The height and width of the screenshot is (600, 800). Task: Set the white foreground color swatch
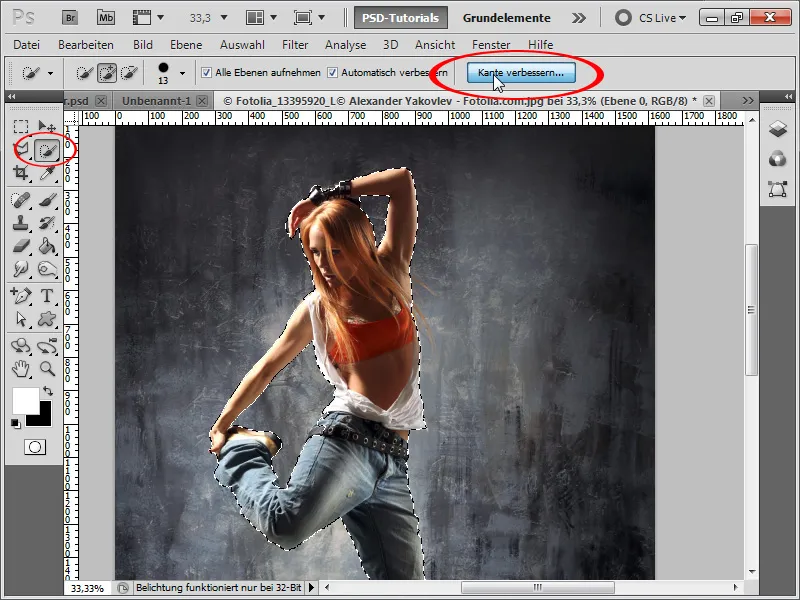pyautogui.click(x=24, y=399)
